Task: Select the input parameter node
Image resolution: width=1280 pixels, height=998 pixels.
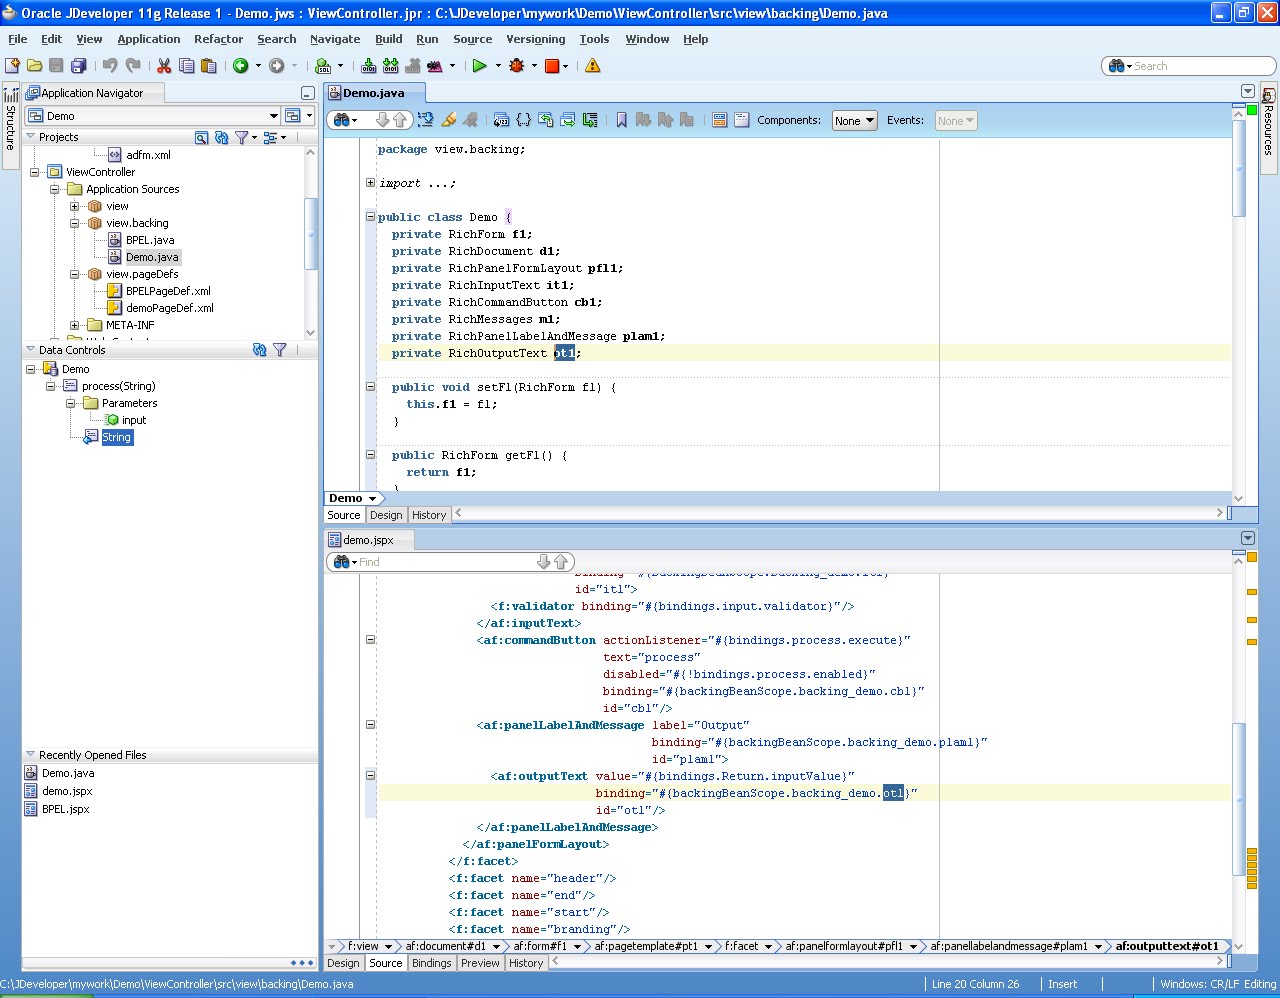Action: pos(134,420)
